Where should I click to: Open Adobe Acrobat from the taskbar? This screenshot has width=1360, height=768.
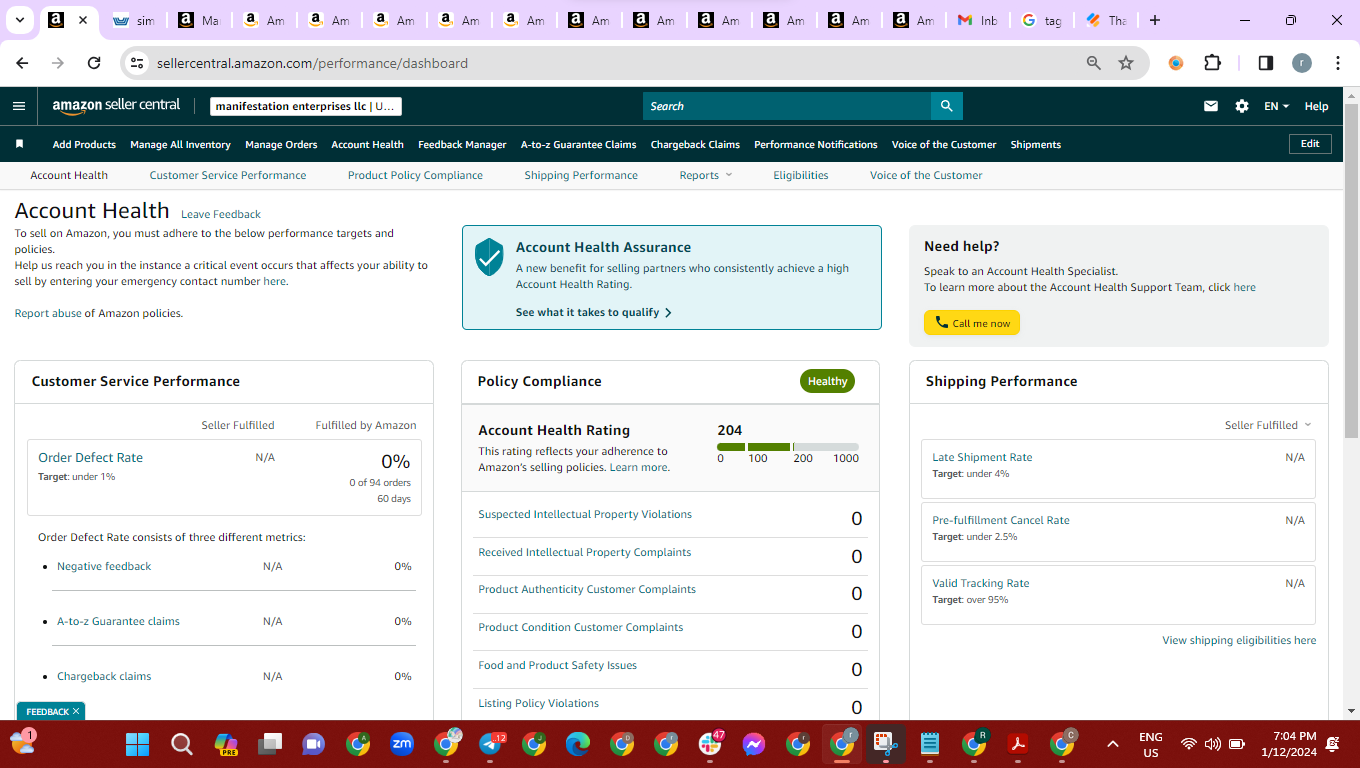1018,744
